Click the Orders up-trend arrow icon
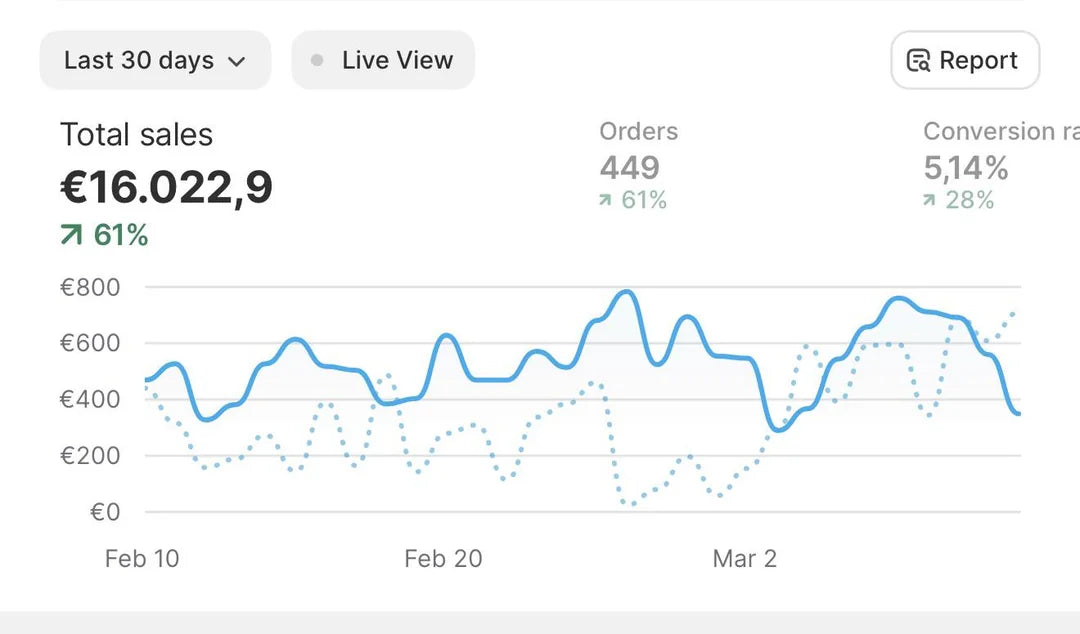The image size is (1080, 634). [x=605, y=201]
